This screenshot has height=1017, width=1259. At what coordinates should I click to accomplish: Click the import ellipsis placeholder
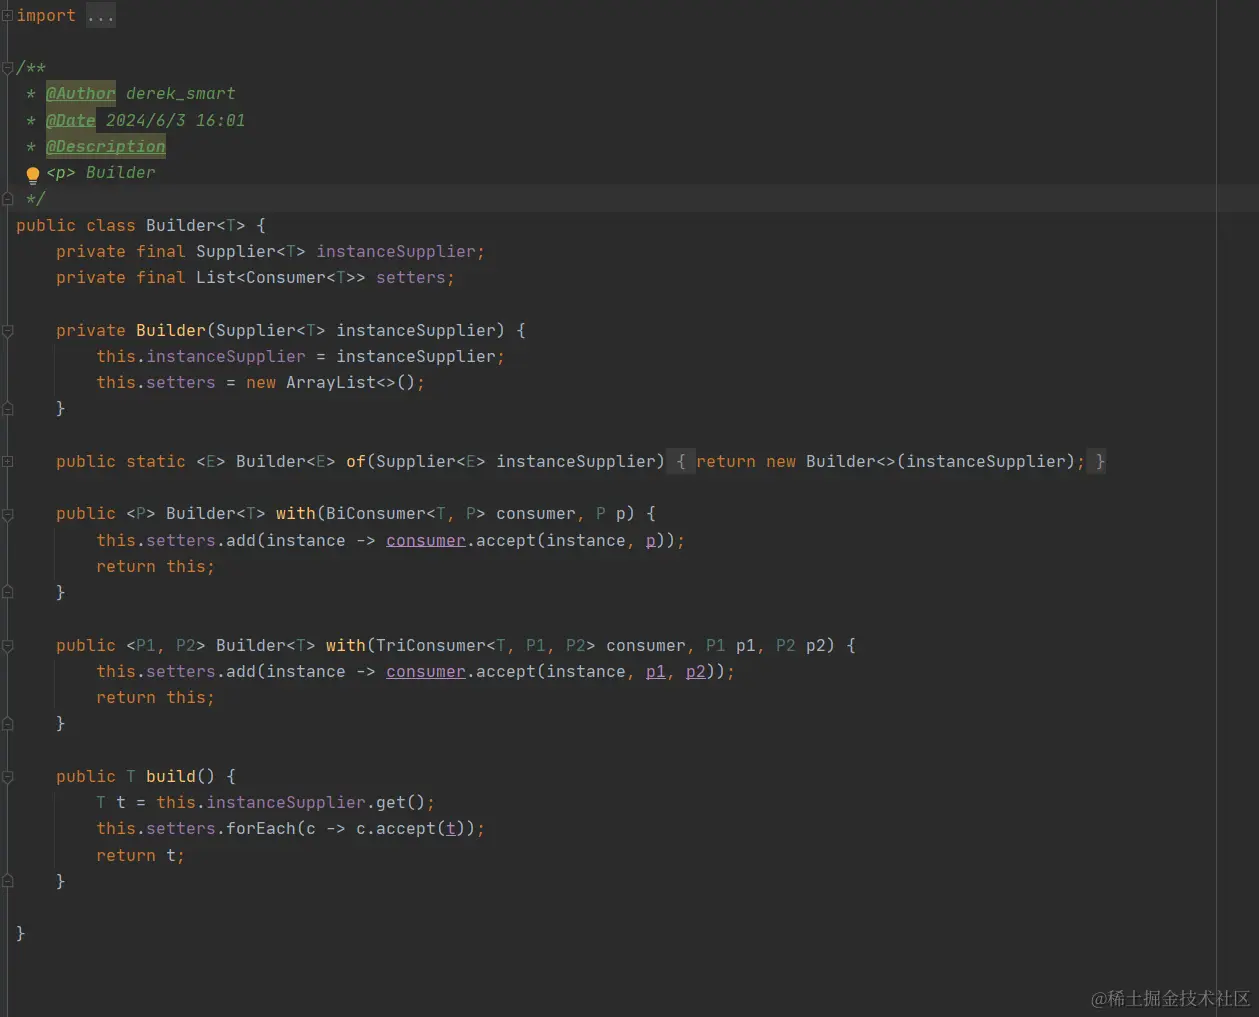[x=100, y=16]
